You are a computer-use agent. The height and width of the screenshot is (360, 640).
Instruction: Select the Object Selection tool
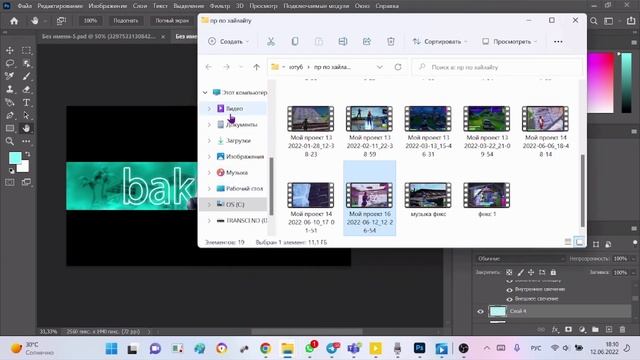pos(26,63)
